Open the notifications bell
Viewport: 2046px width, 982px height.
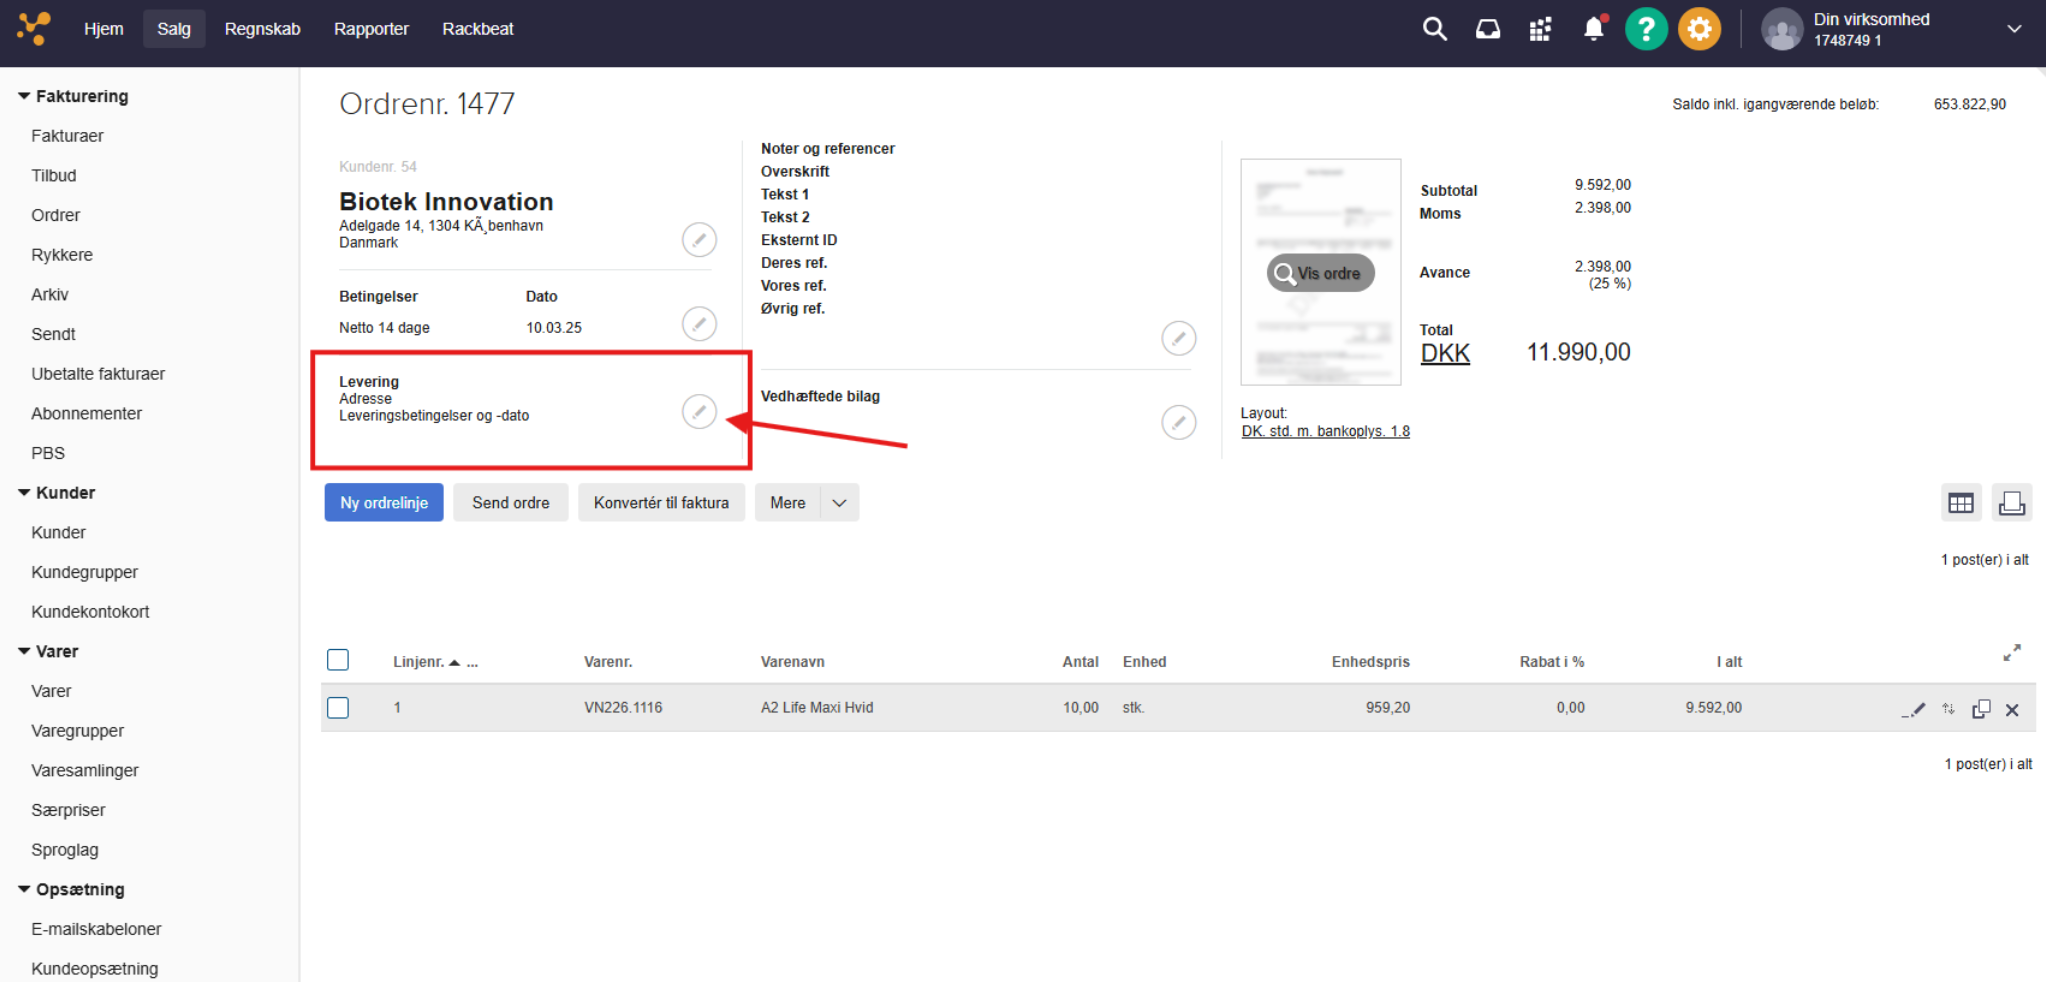coord(1593,29)
